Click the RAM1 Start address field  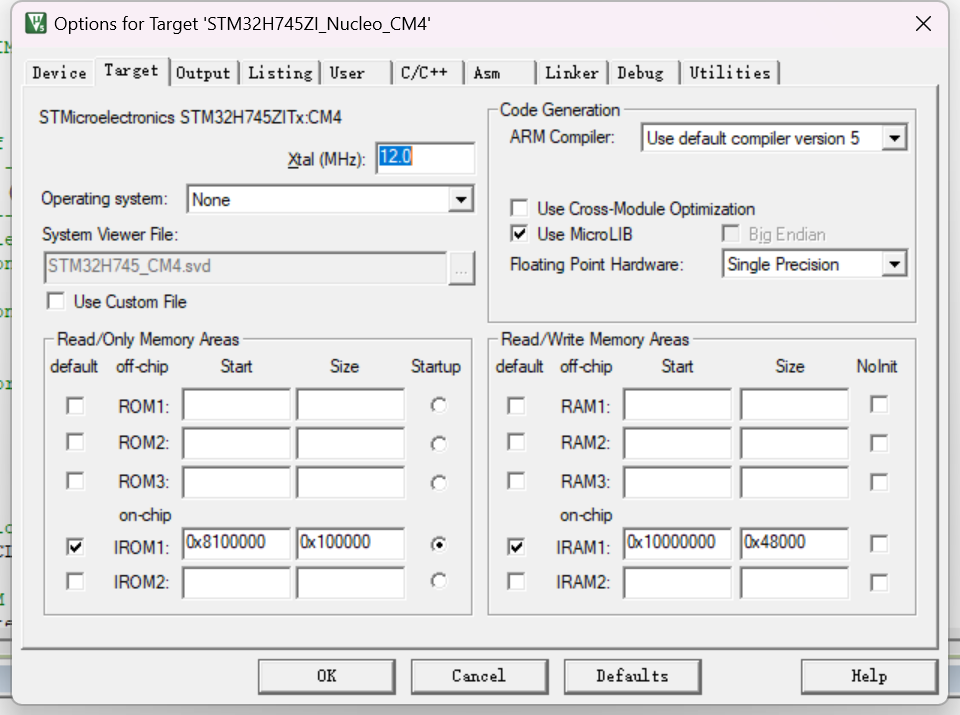point(678,404)
